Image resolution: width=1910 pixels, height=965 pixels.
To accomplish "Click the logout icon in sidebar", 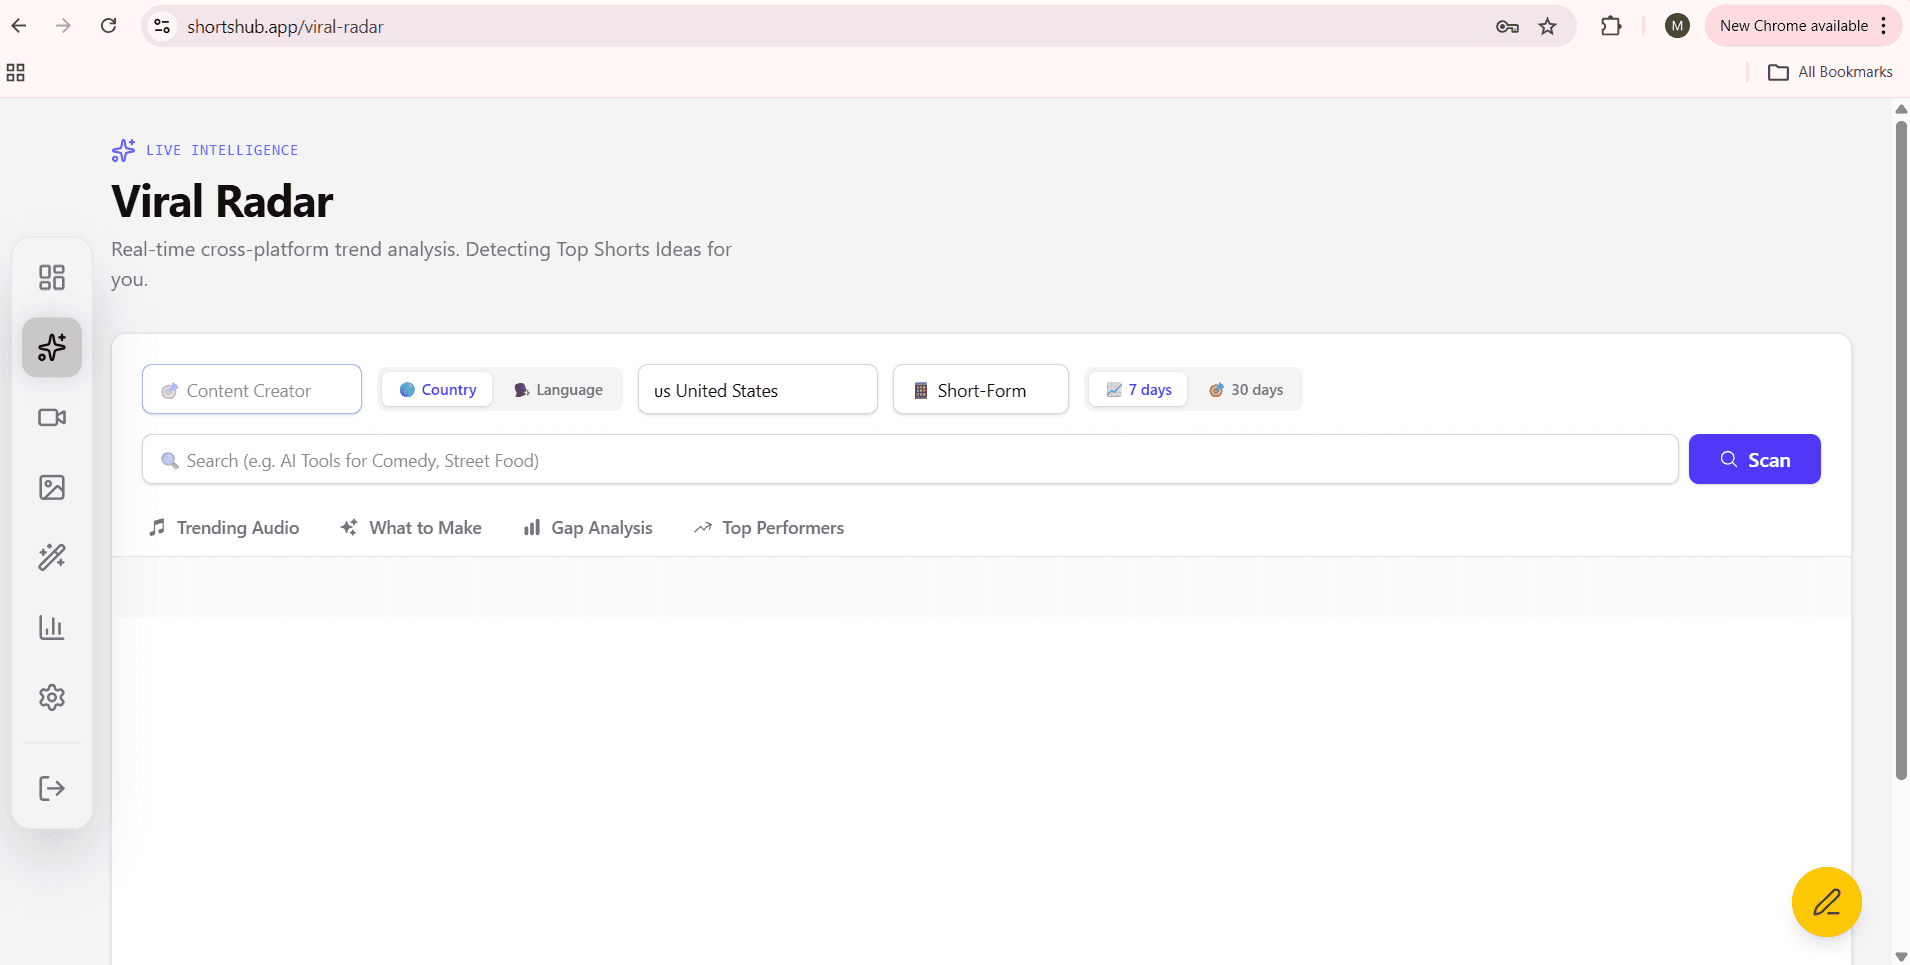I will pyautogui.click(x=52, y=788).
